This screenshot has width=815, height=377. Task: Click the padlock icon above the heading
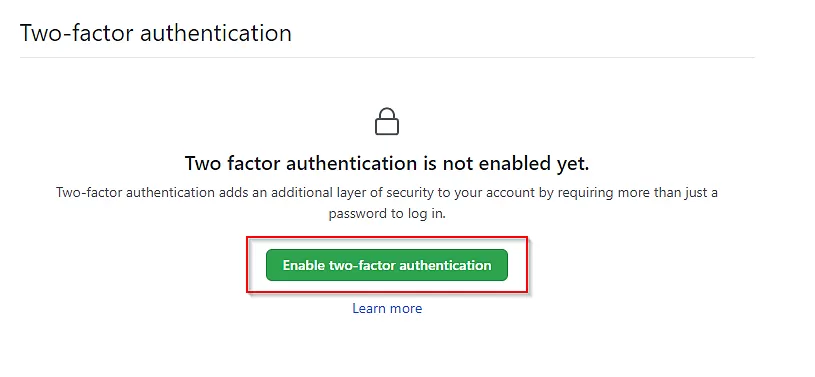(x=387, y=122)
